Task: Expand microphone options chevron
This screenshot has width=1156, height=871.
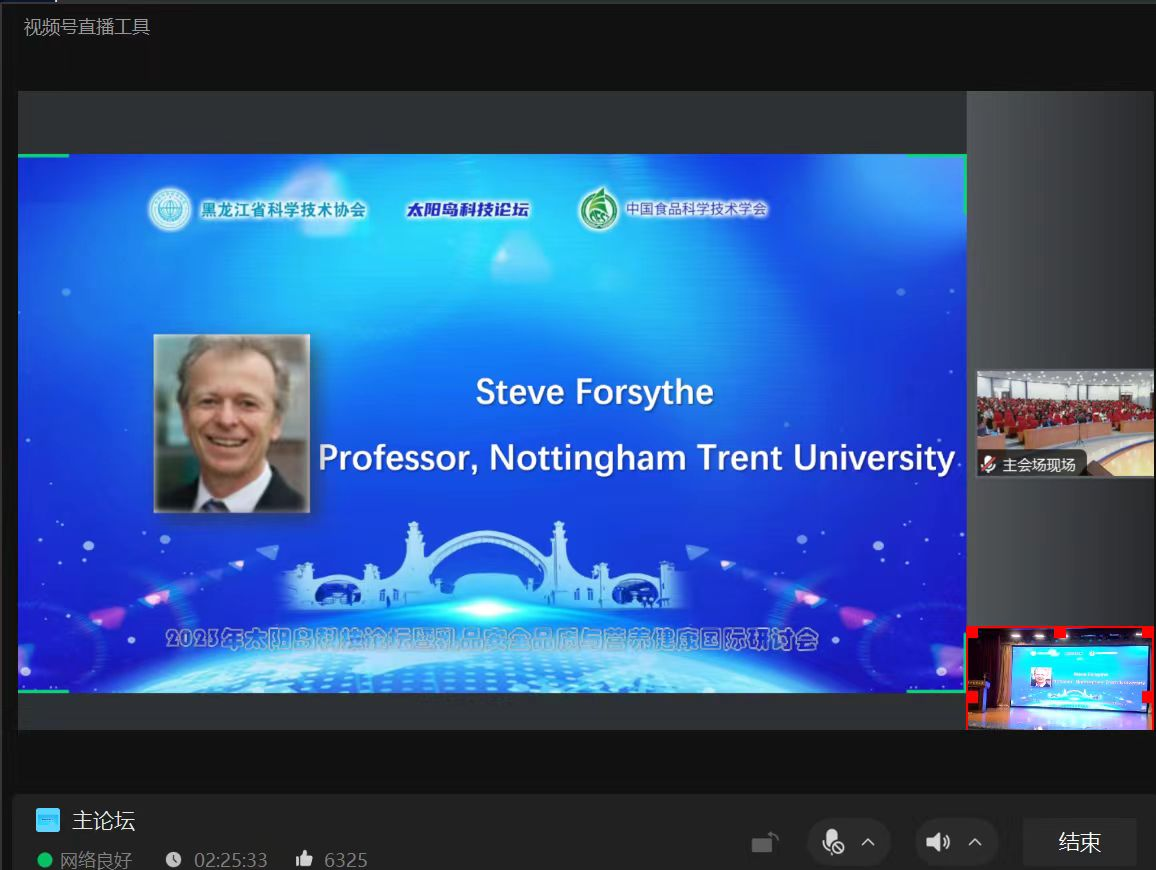Action: (x=868, y=842)
